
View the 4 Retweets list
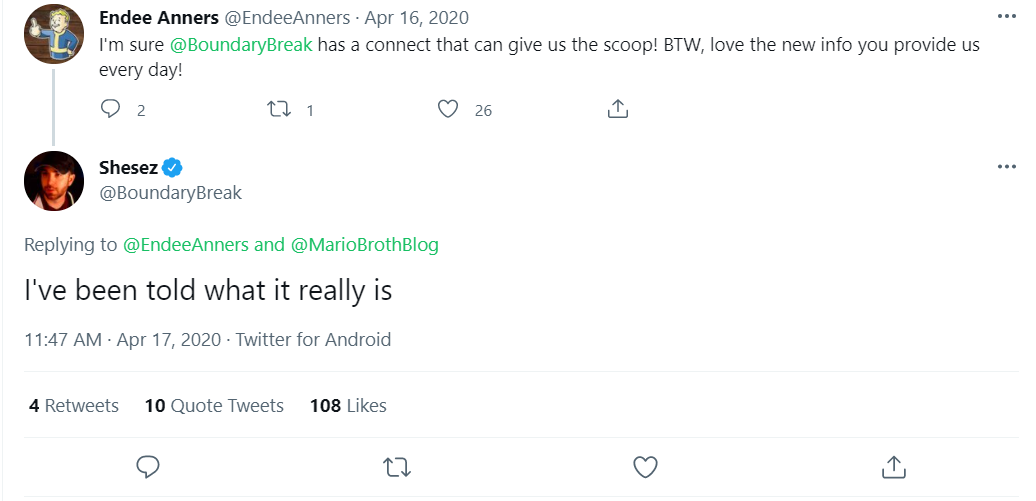point(74,405)
